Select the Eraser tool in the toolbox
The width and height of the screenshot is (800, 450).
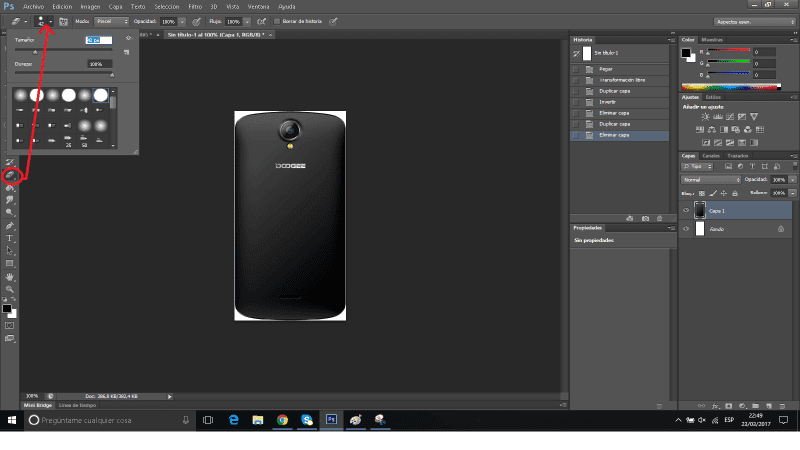(10, 176)
